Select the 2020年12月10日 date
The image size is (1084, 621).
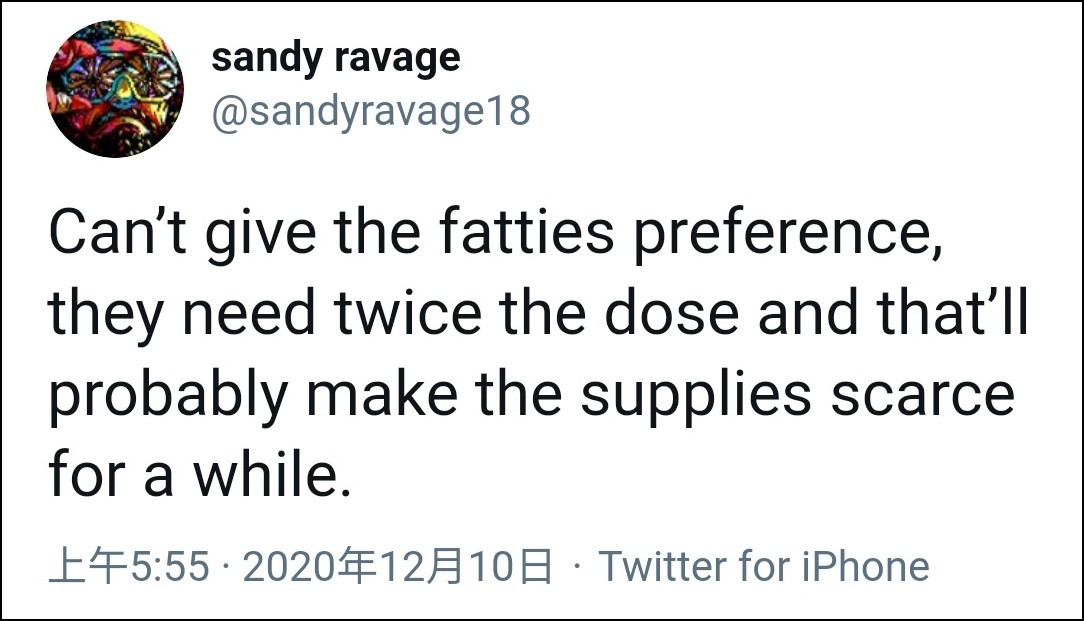coord(397,567)
